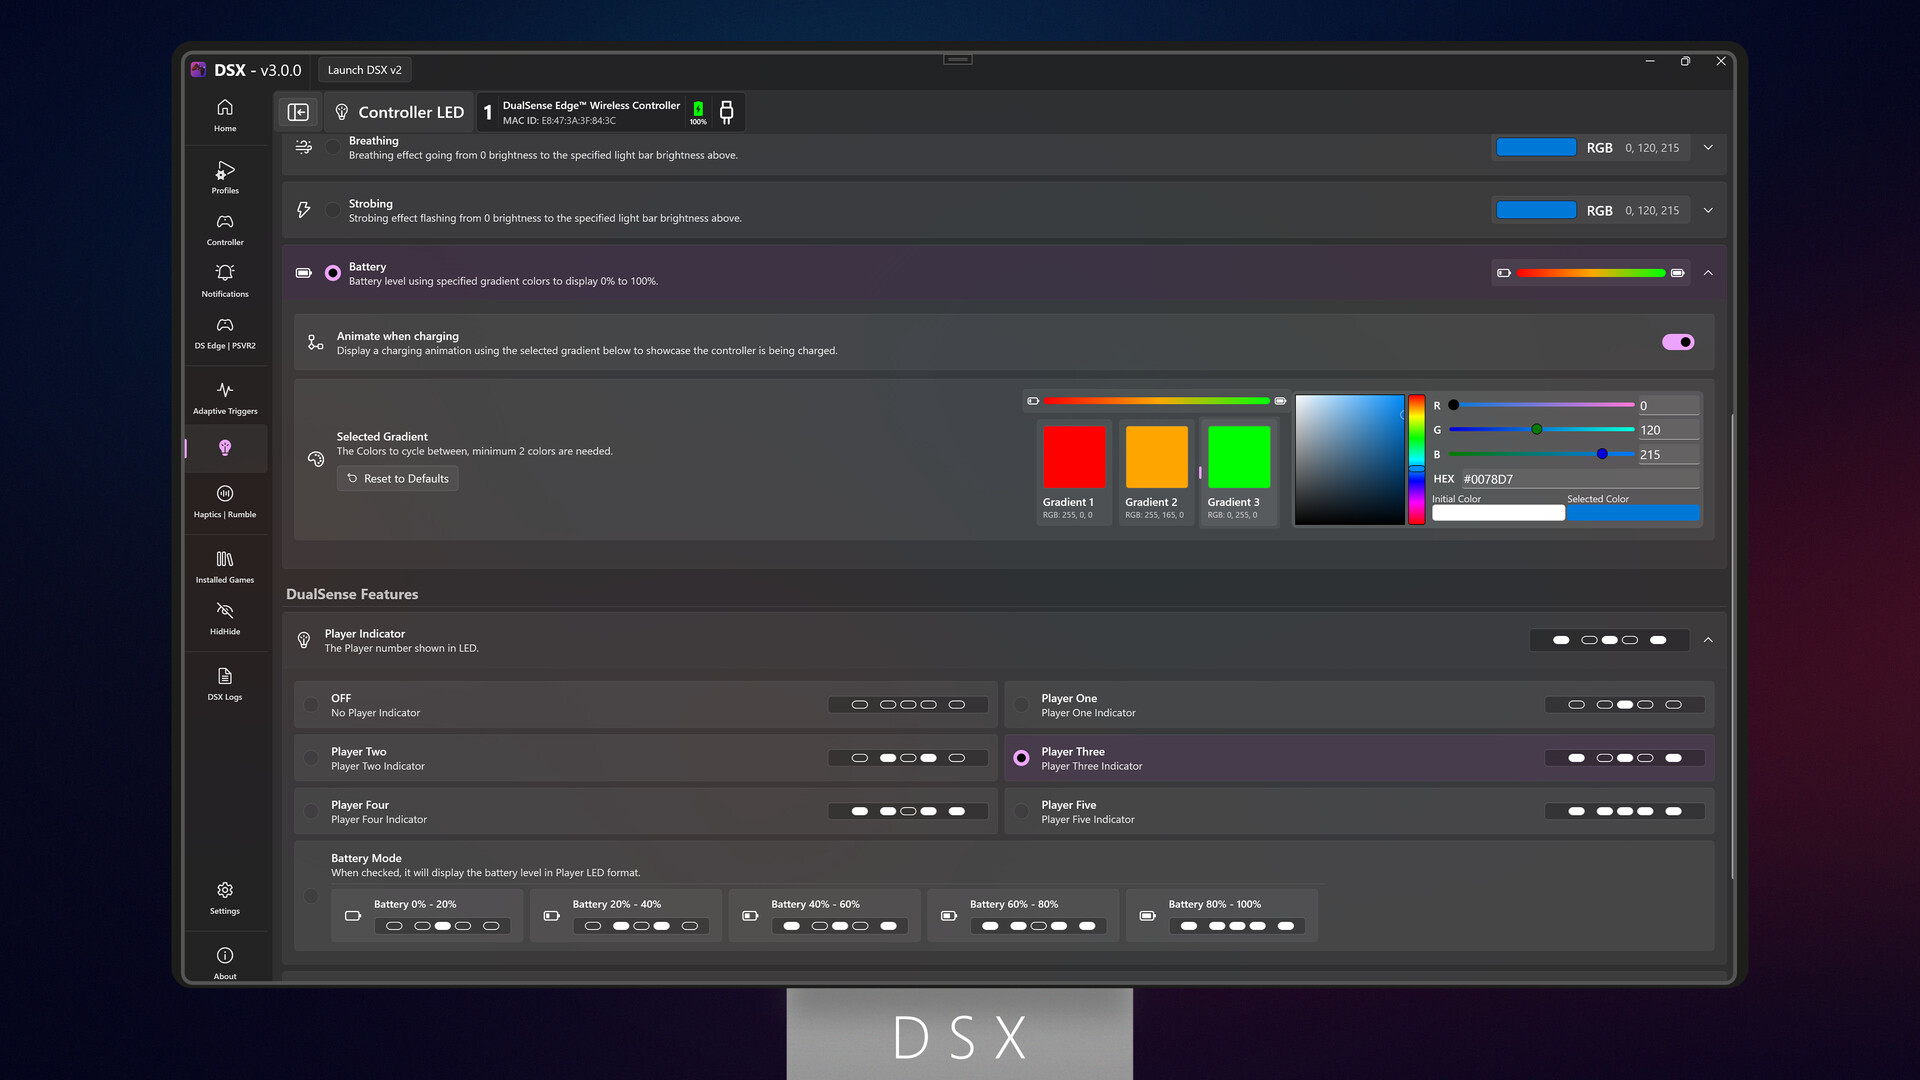The height and width of the screenshot is (1080, 1920).
Task: Check the Battery Mode checkbox
Action: (x=311, y=896)
